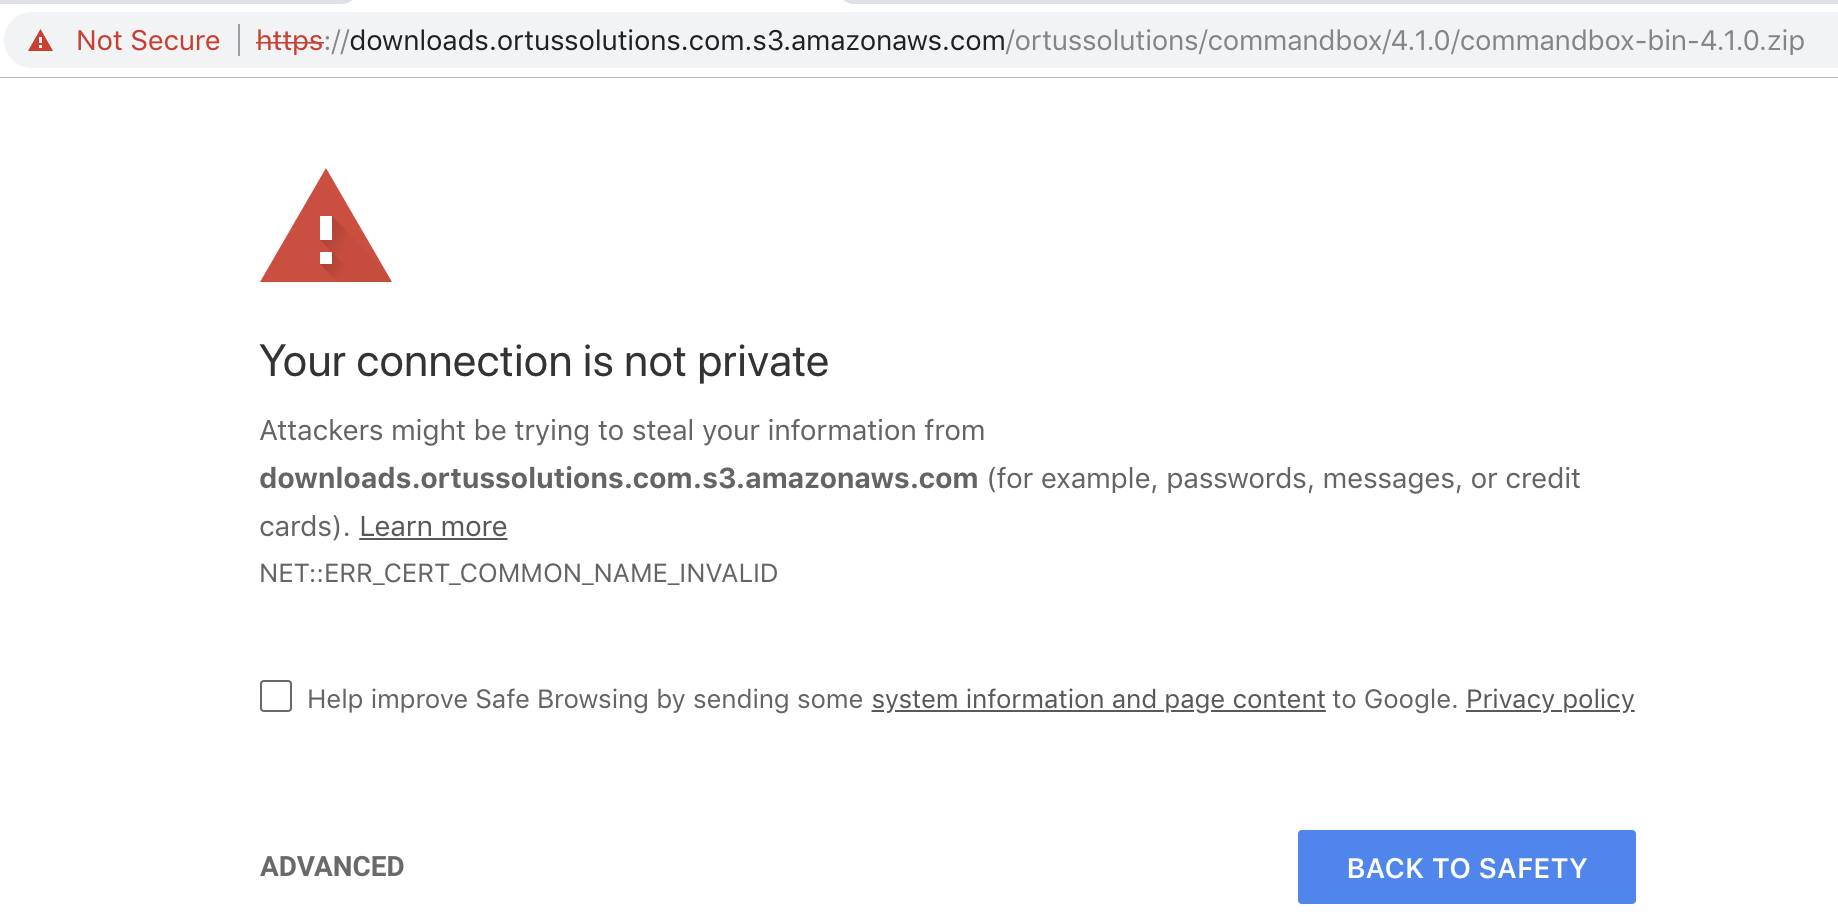Screen dimensions: 1838x920
Task: Click the 'Attackers might be trying' sentence
Action: click(622, 430)
